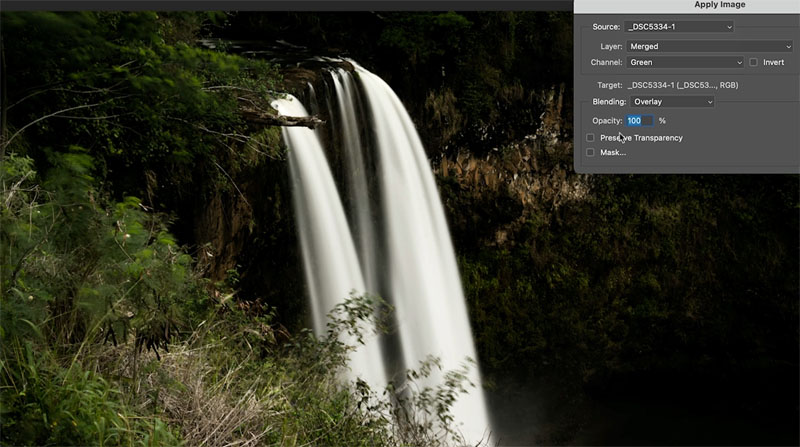Click the chevron arrow of Channel dropdown
Screen dimensions: 800x447
click(x=739, y=62)
